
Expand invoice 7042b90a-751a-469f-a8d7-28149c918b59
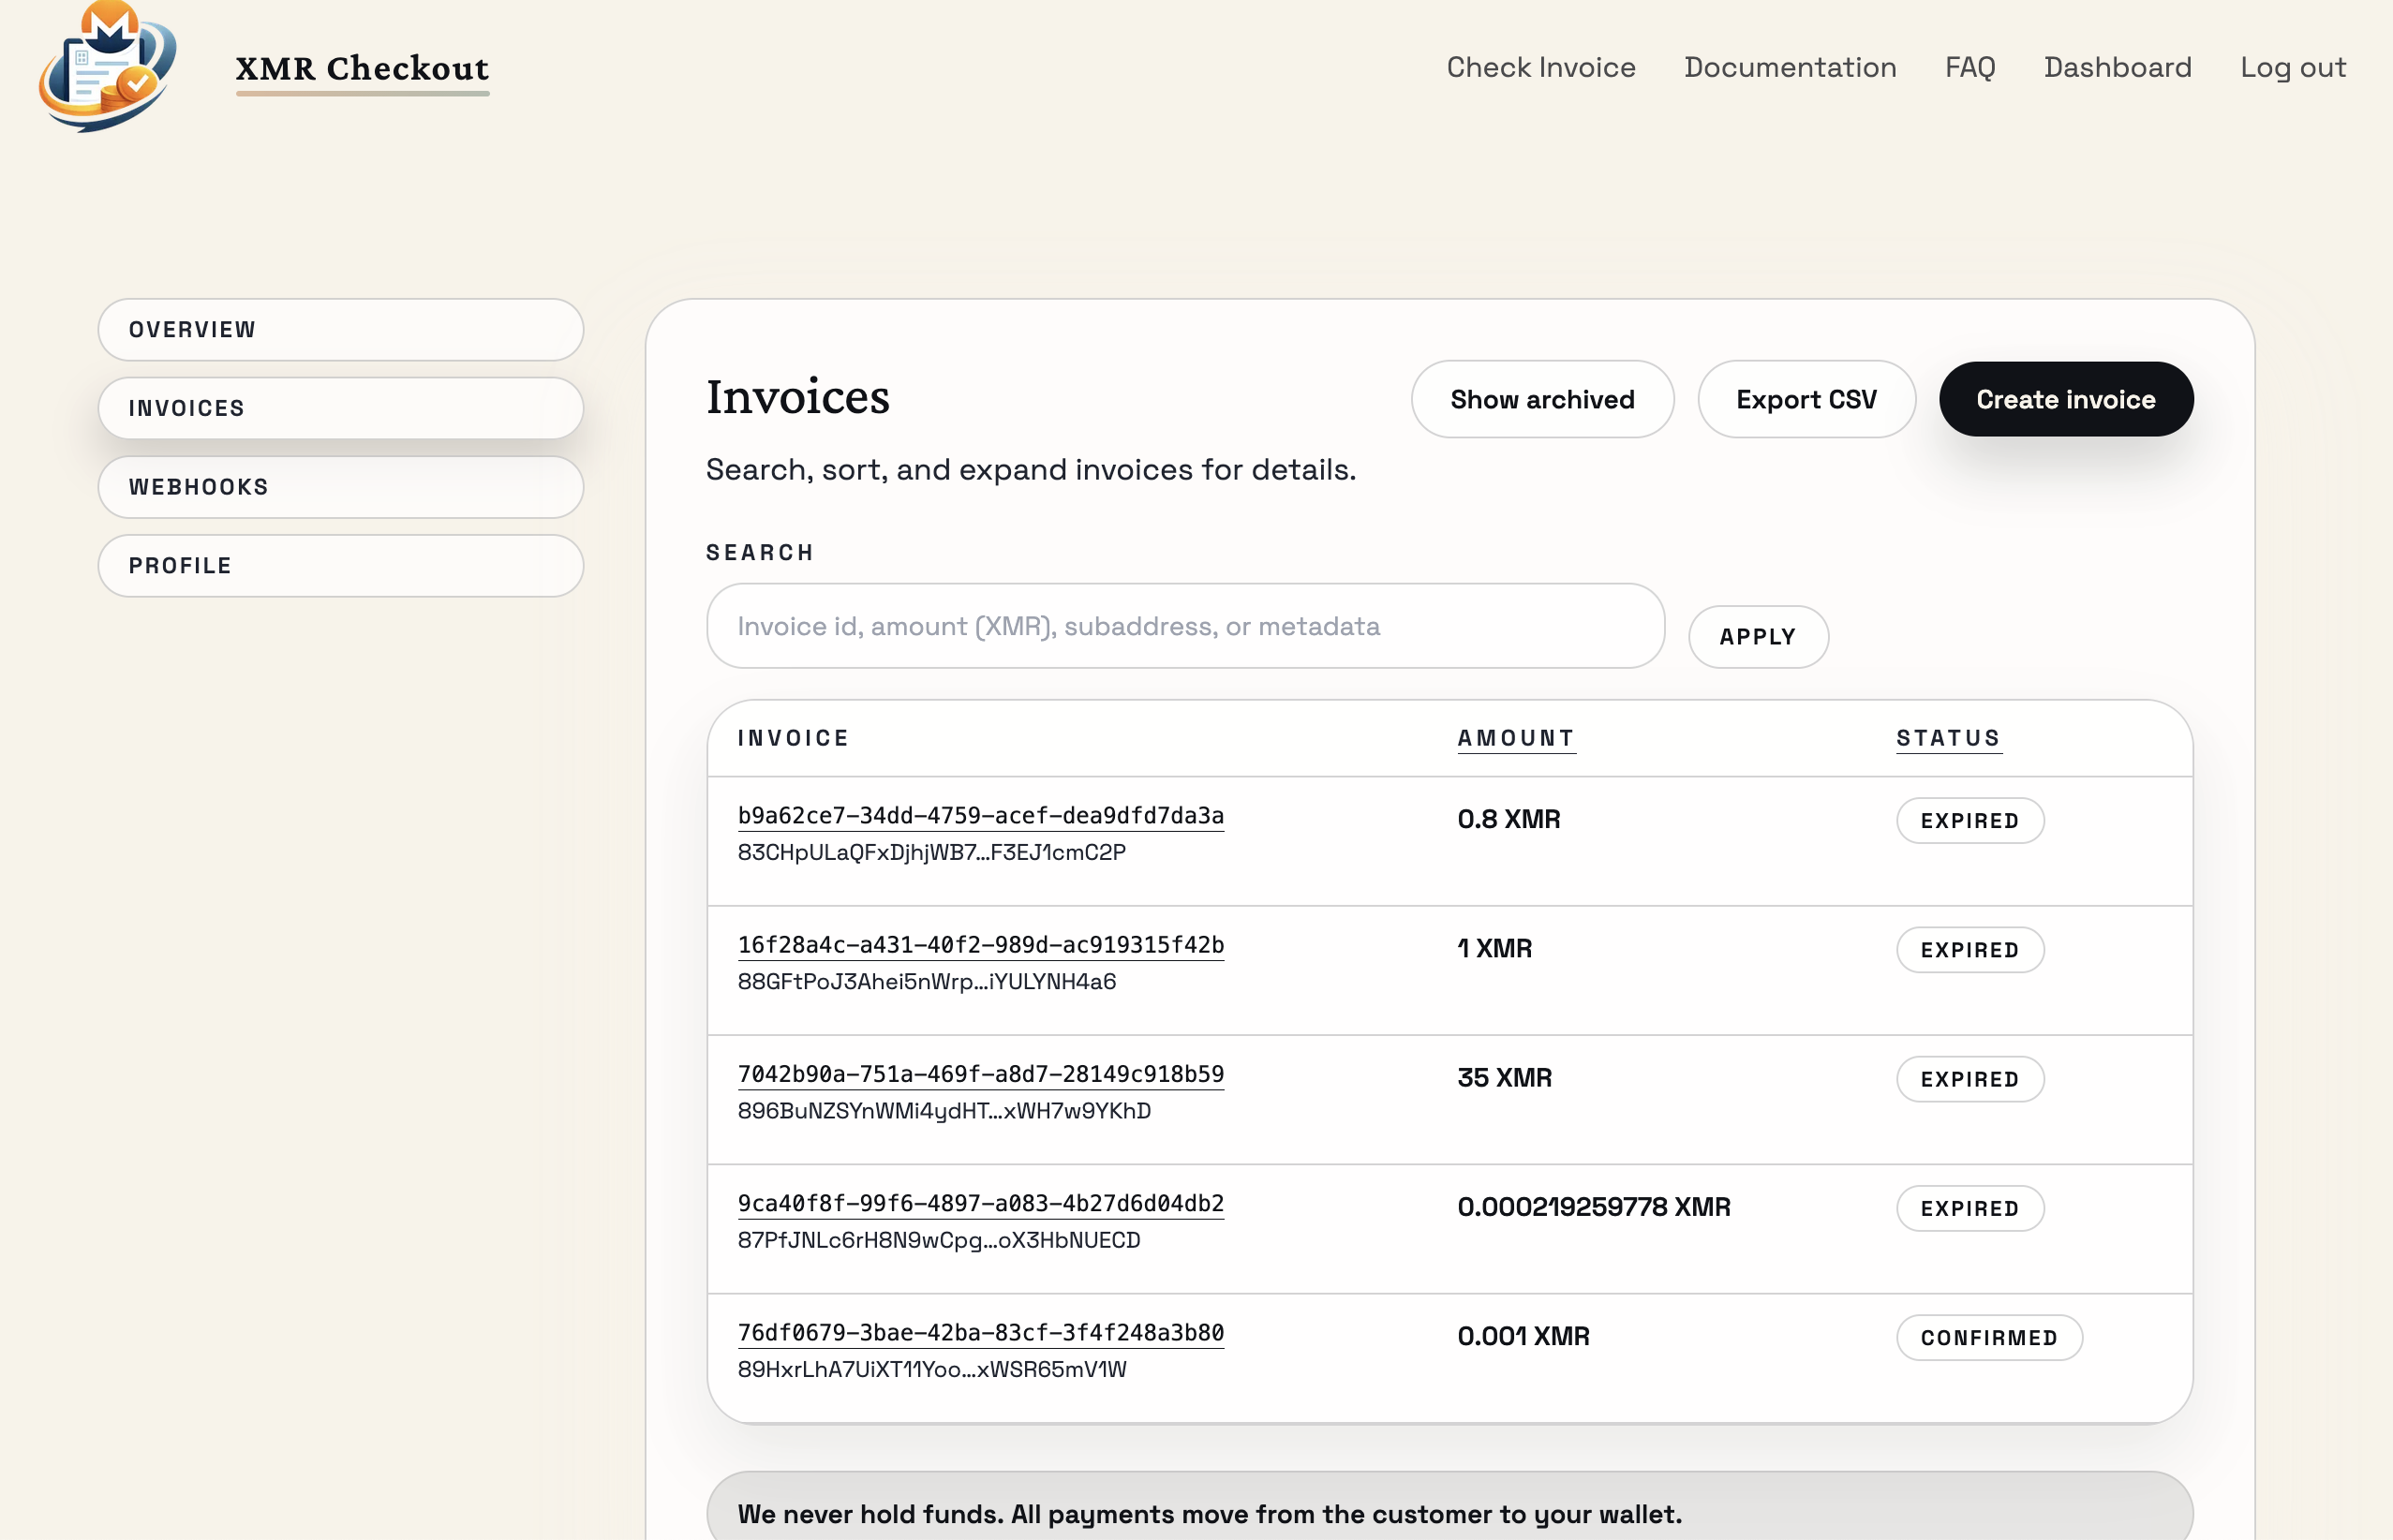tap(981, 1074)
